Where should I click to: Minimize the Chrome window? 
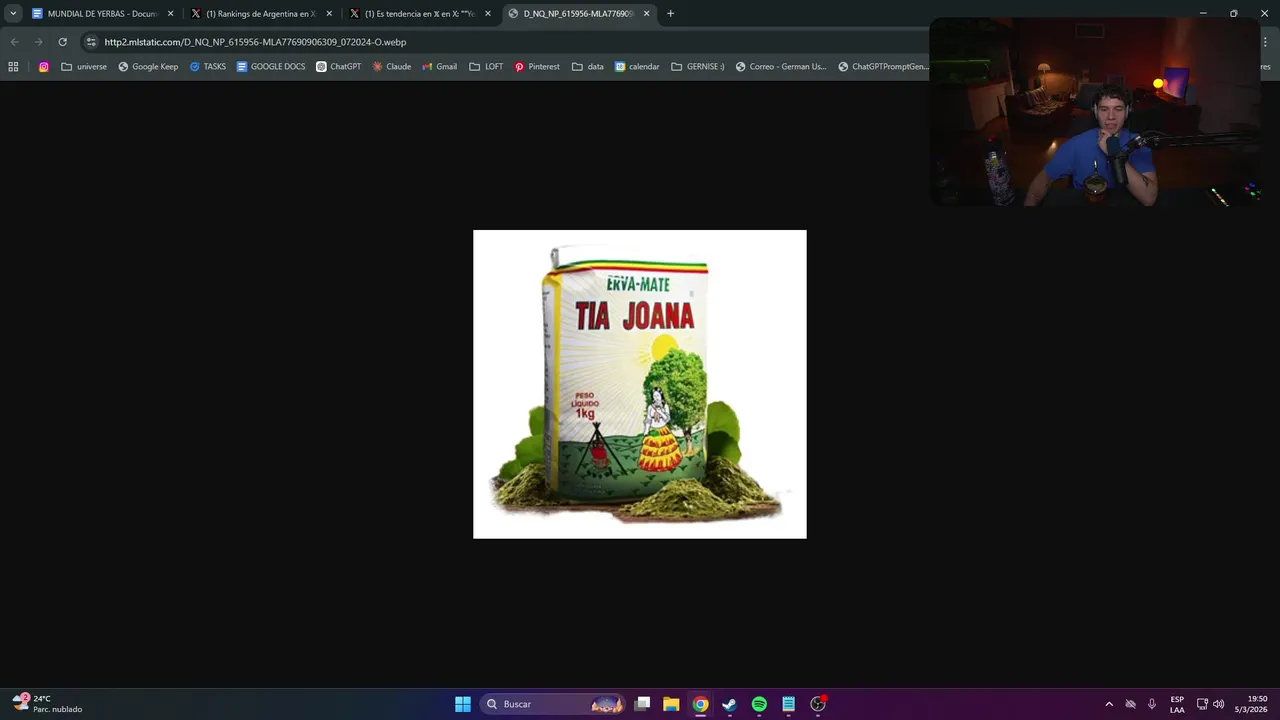(x=1203, y=14)
